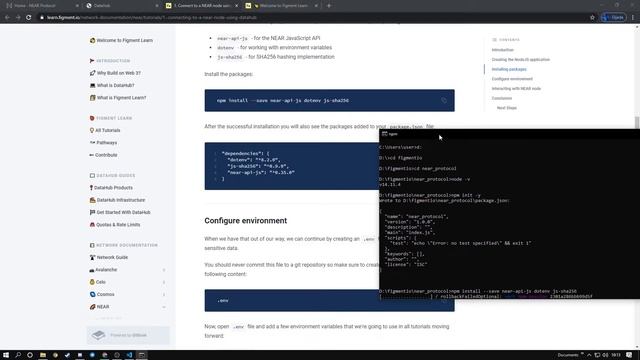Expand the Celo section chevron

pyautogui.click(x=164, y=282)
